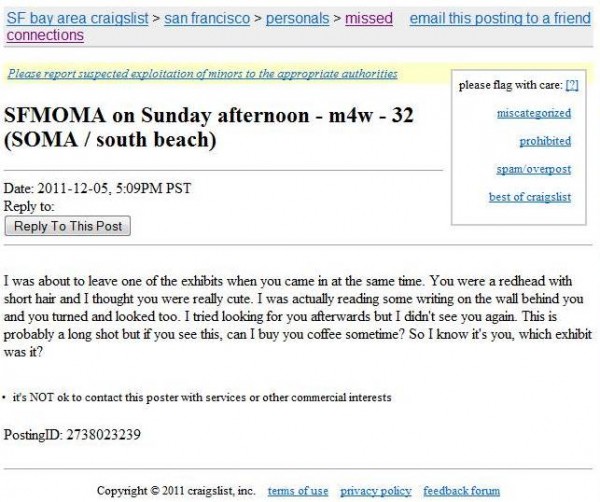The width and height of the screenshot is (600, 502).
Task: Click email this posting to a friend
Action: click(500, 18)
